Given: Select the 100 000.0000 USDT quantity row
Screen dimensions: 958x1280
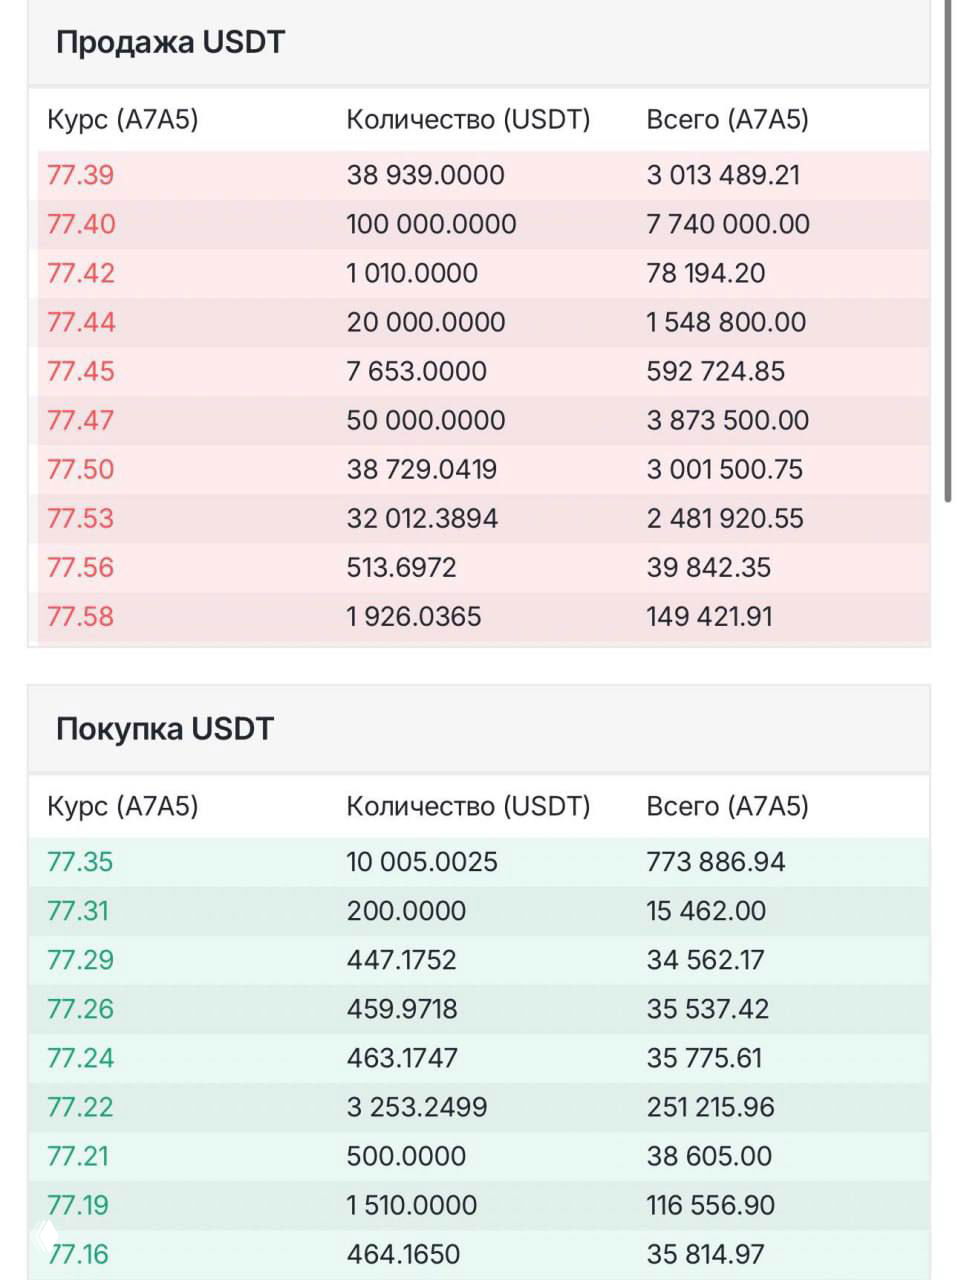Looking at the screenshot, I should (430, 224).
